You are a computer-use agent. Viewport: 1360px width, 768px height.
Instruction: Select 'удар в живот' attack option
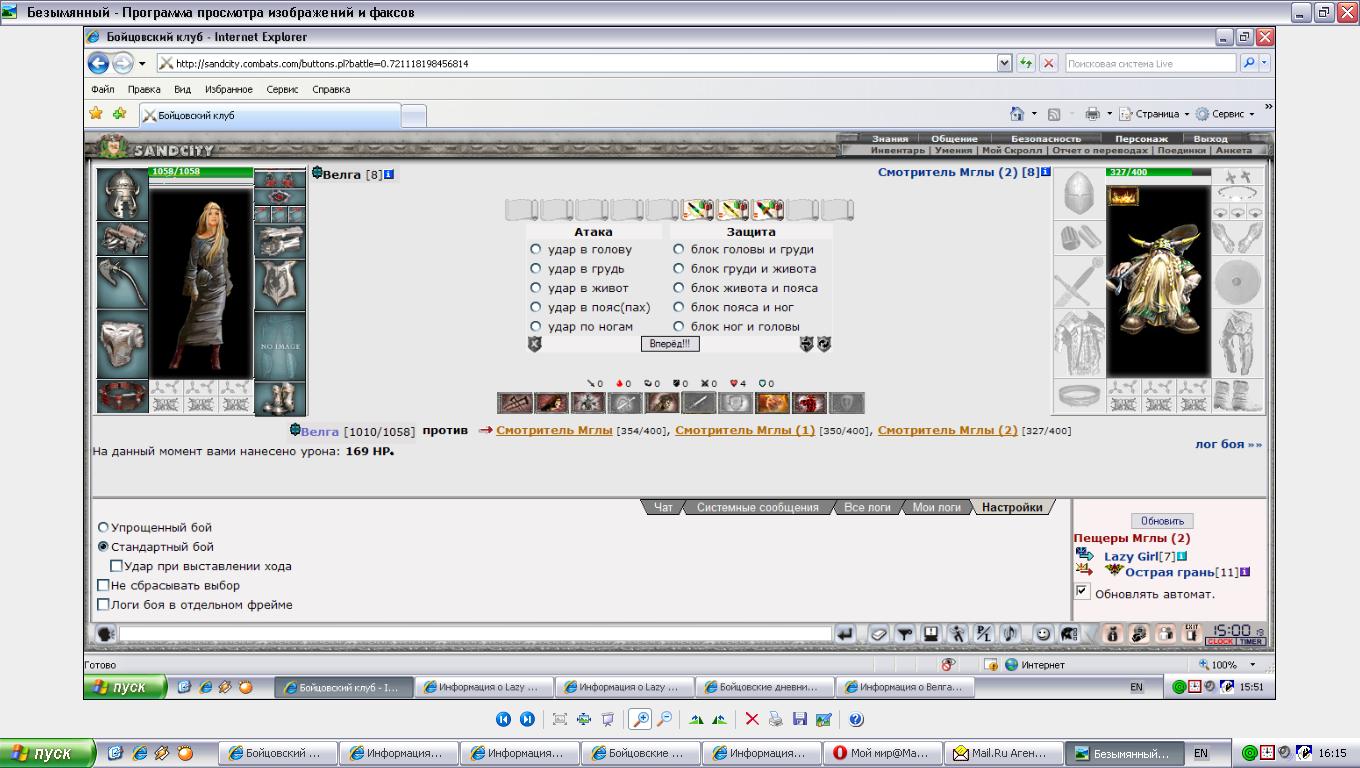536,288
